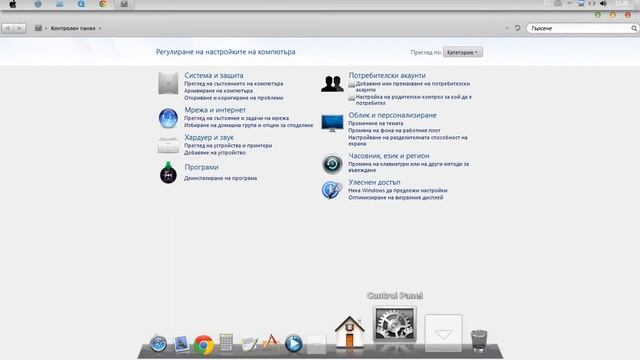Click Добавяне на устройство link
Screen dimensions: 640x360
pos(215,153)
